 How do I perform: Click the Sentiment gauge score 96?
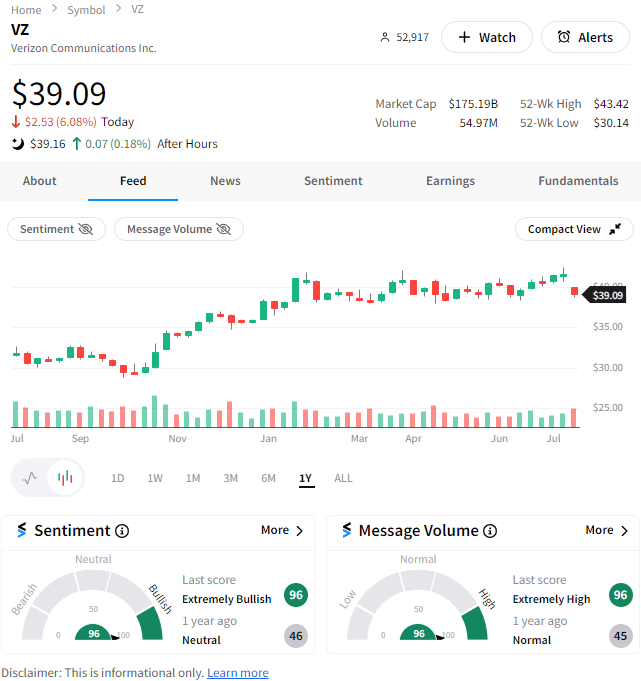tap(94, 634)
